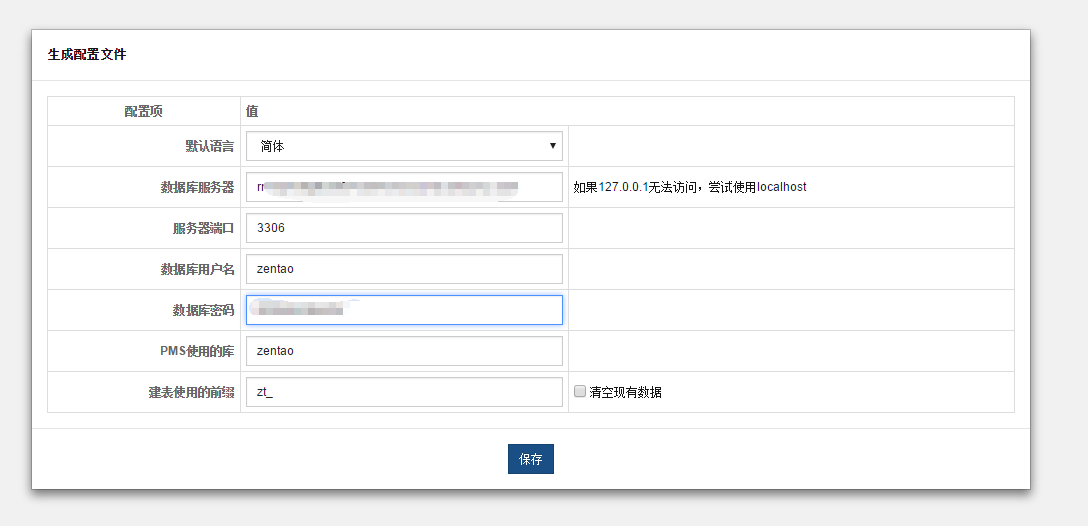The image size is (1088, 526).
Task: Click into the 数据库服务器 address field
Action: 404,187
